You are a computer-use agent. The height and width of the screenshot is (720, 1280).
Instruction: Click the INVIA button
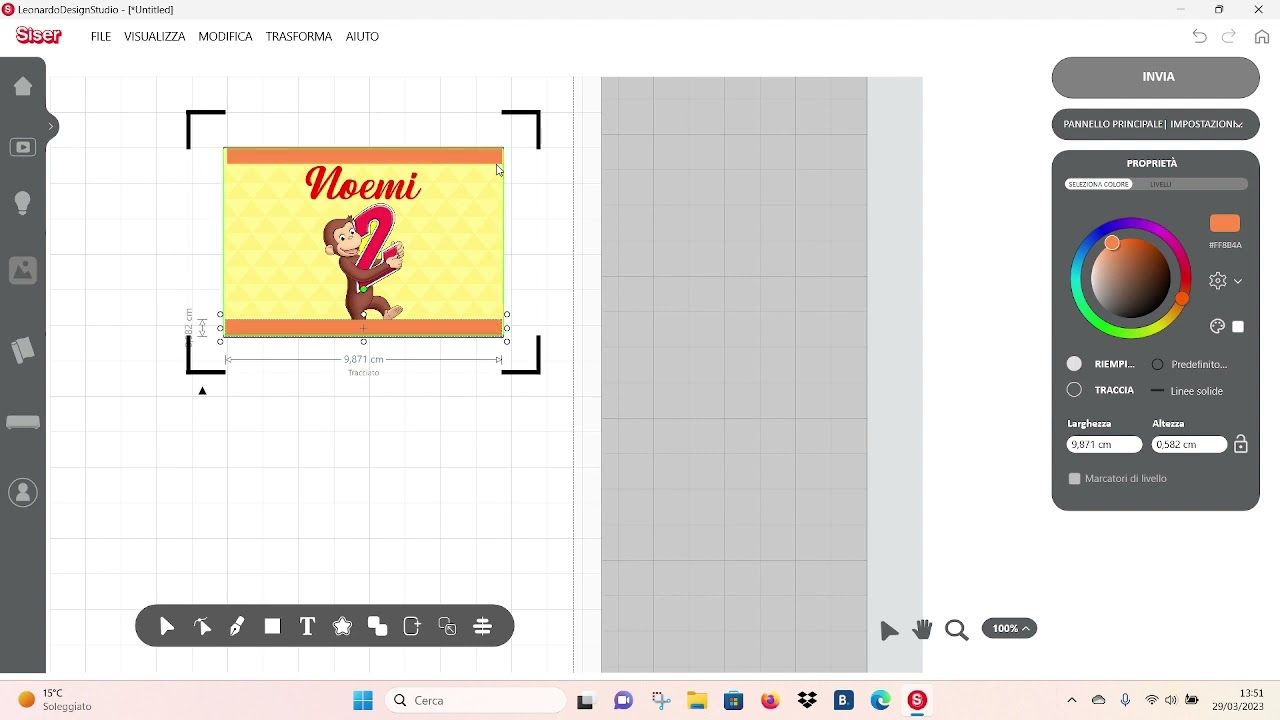(1156, 77)
